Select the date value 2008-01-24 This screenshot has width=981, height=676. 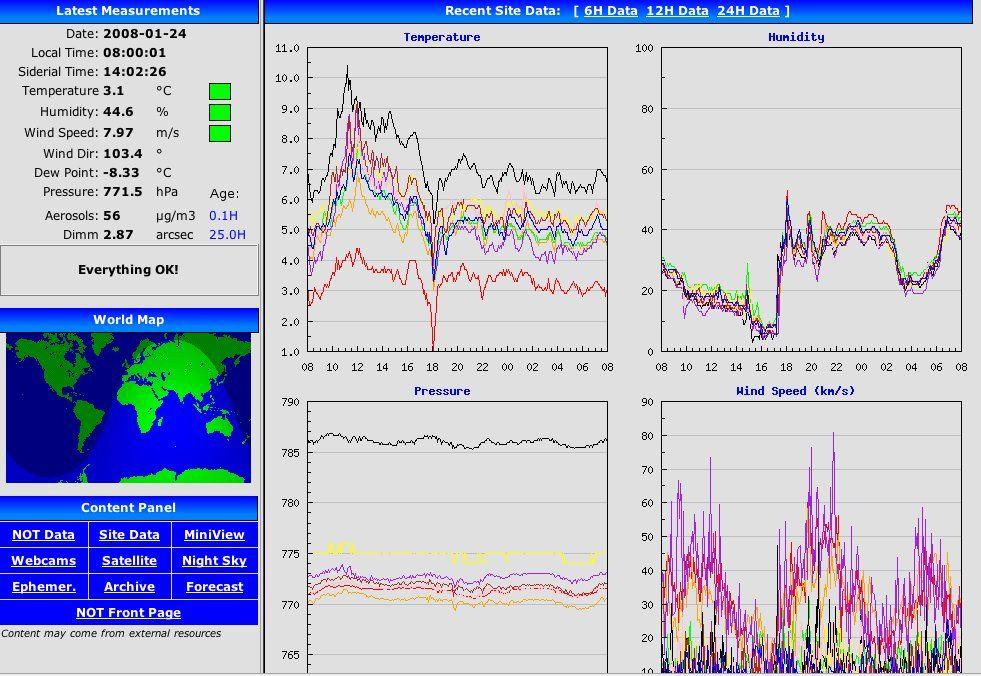145,34
